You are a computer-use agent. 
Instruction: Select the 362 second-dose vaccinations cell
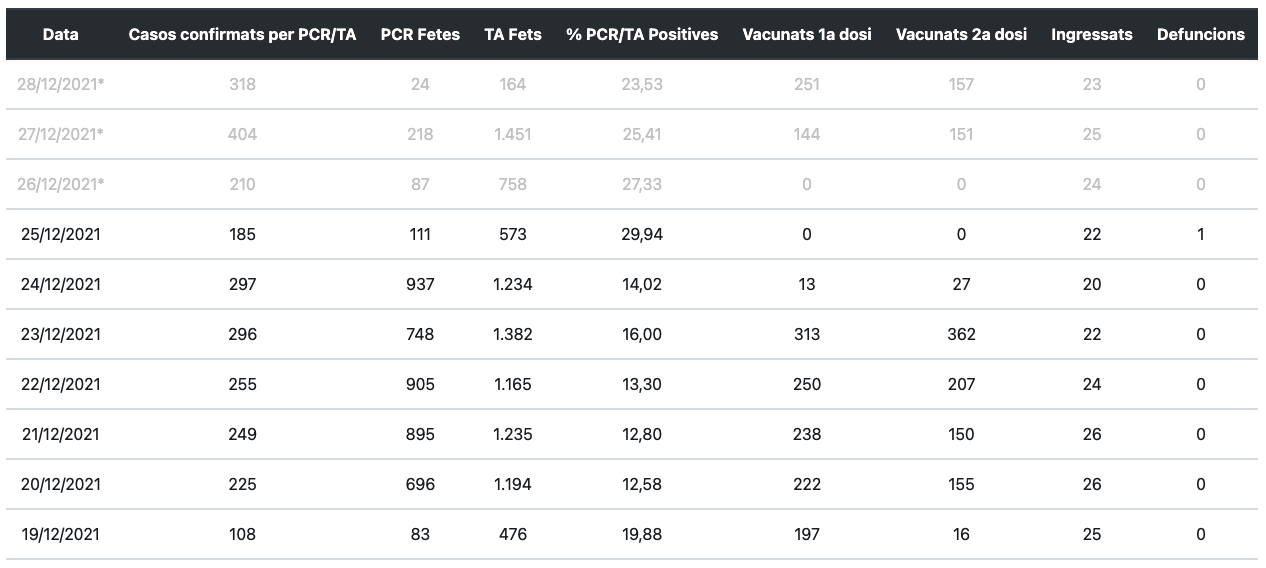click(x=961, y=334)
